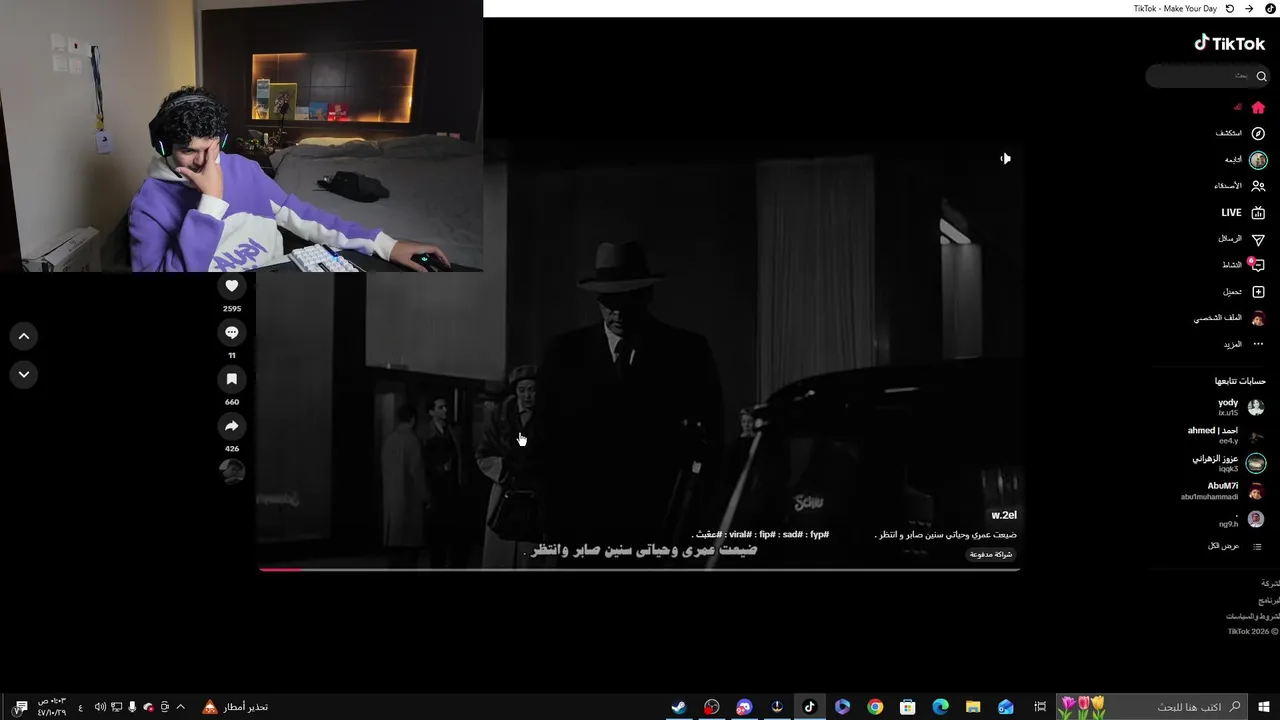The image size is (1280, 720).
Task: Open the creator's avatar below share button
Action: click(232, 471)
